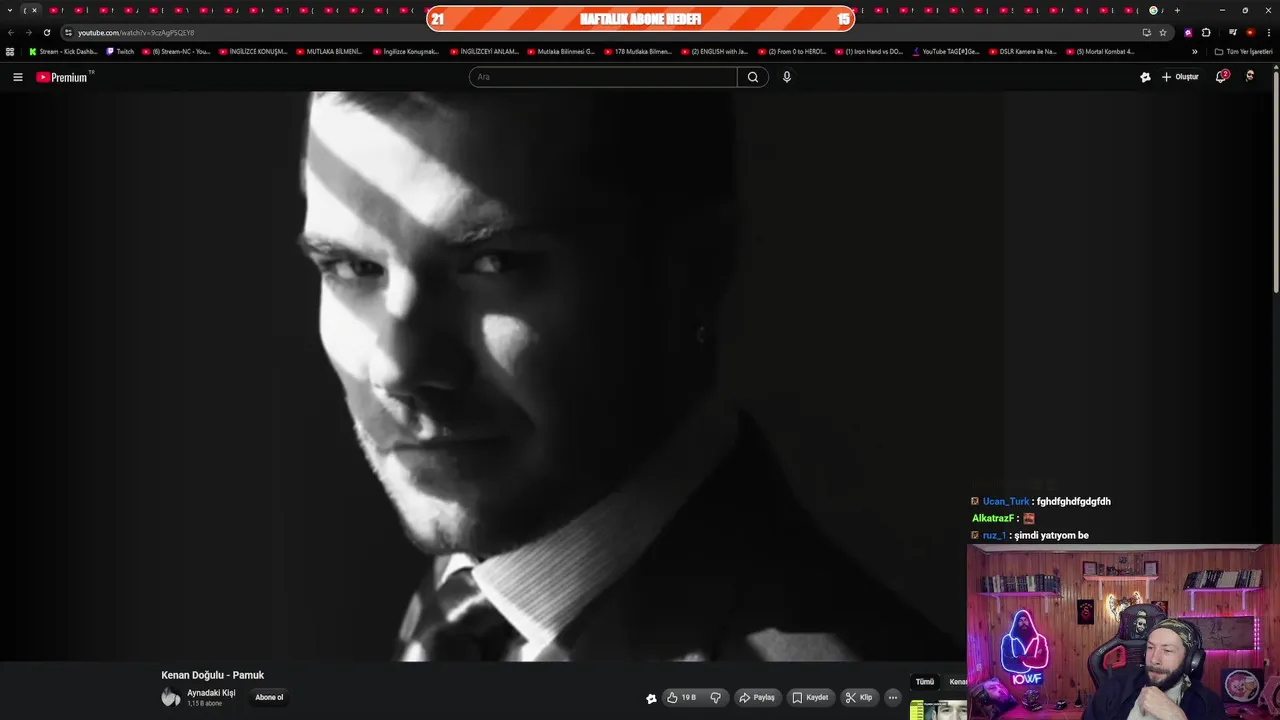Reload the page with refresh icon

tap(46, 32)
